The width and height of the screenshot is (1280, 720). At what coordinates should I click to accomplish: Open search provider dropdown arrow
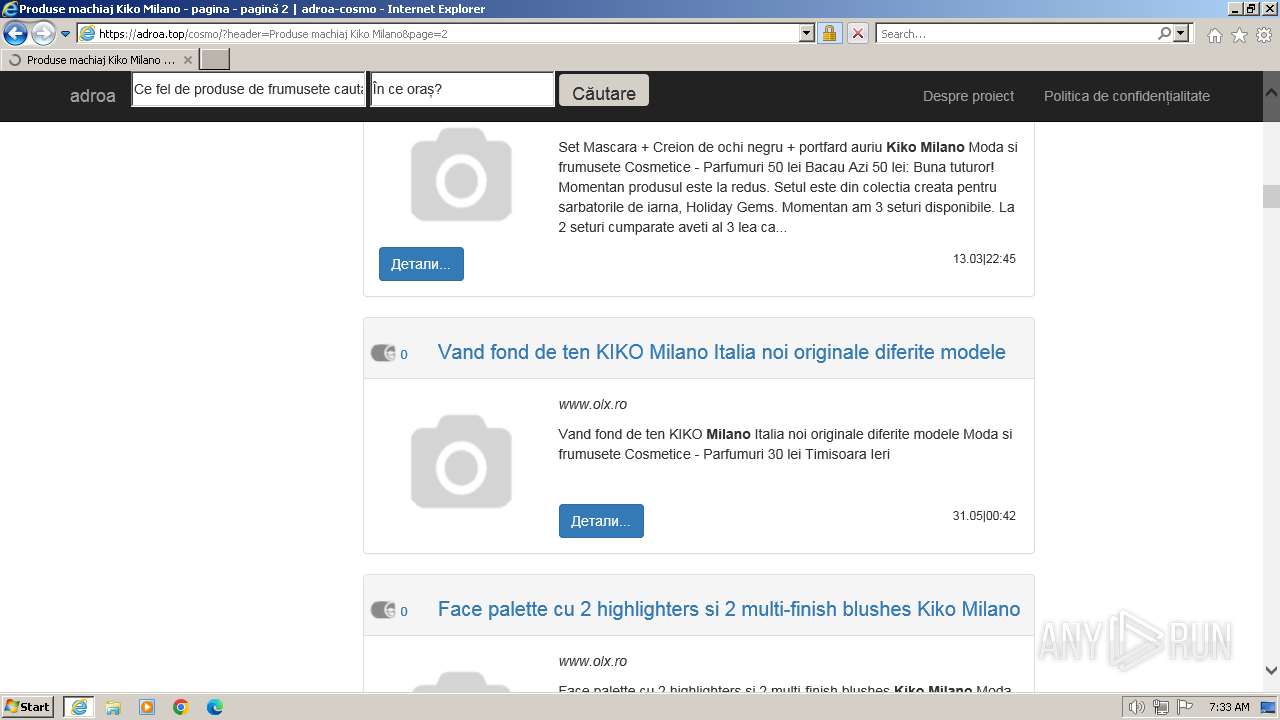point(1181,33)
